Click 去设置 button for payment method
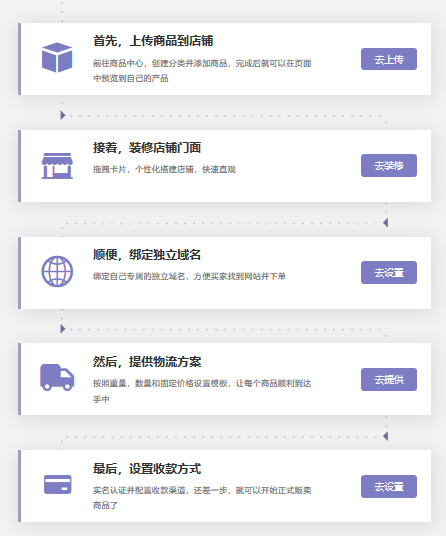This screenshot has height=536, width=446. point(389,486)
